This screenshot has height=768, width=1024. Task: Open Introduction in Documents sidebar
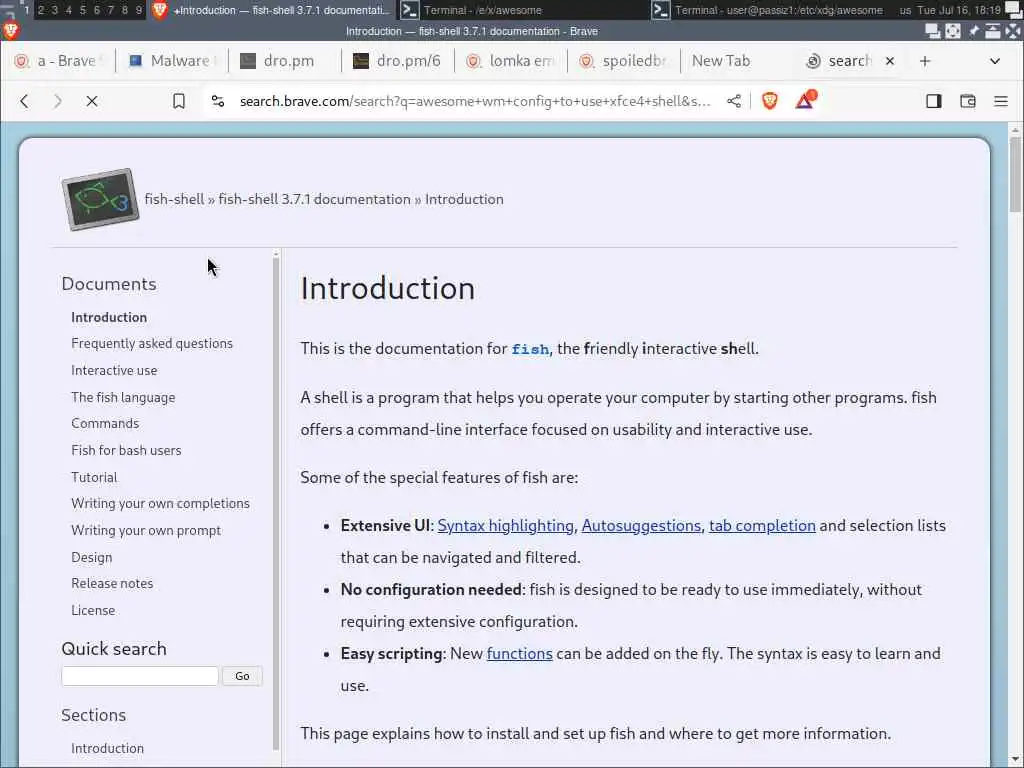click(x=109, y=317)
